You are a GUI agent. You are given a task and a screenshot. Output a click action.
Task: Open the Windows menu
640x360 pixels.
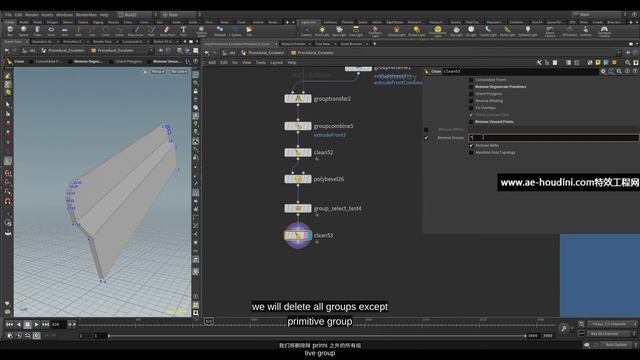coord(64,15)
